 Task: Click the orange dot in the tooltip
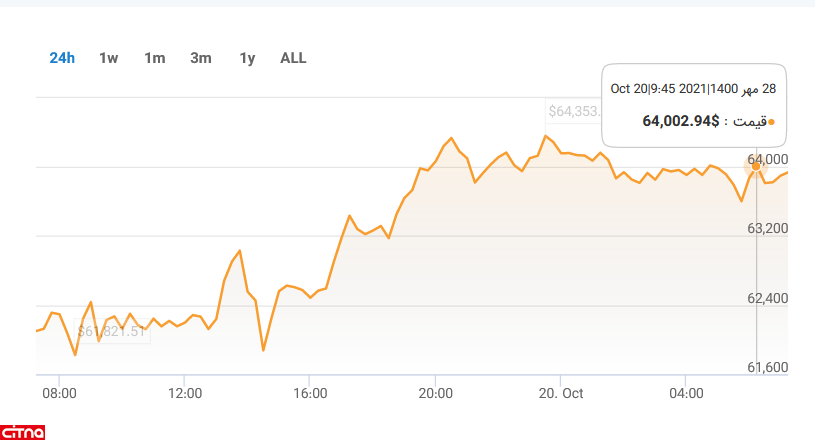point(771,122)
